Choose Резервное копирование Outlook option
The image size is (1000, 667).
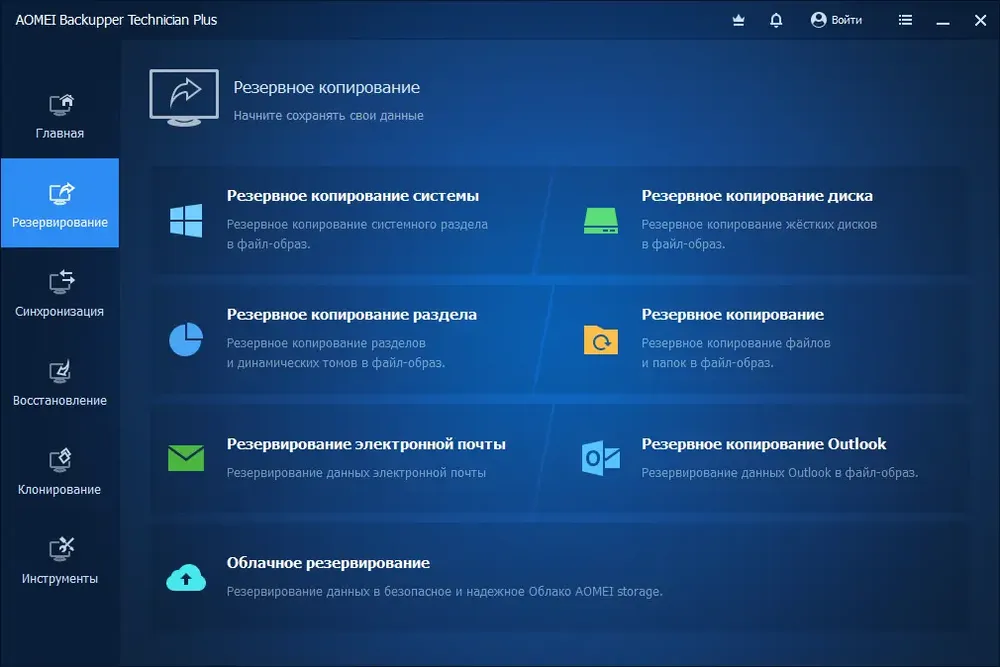[763, 444]
